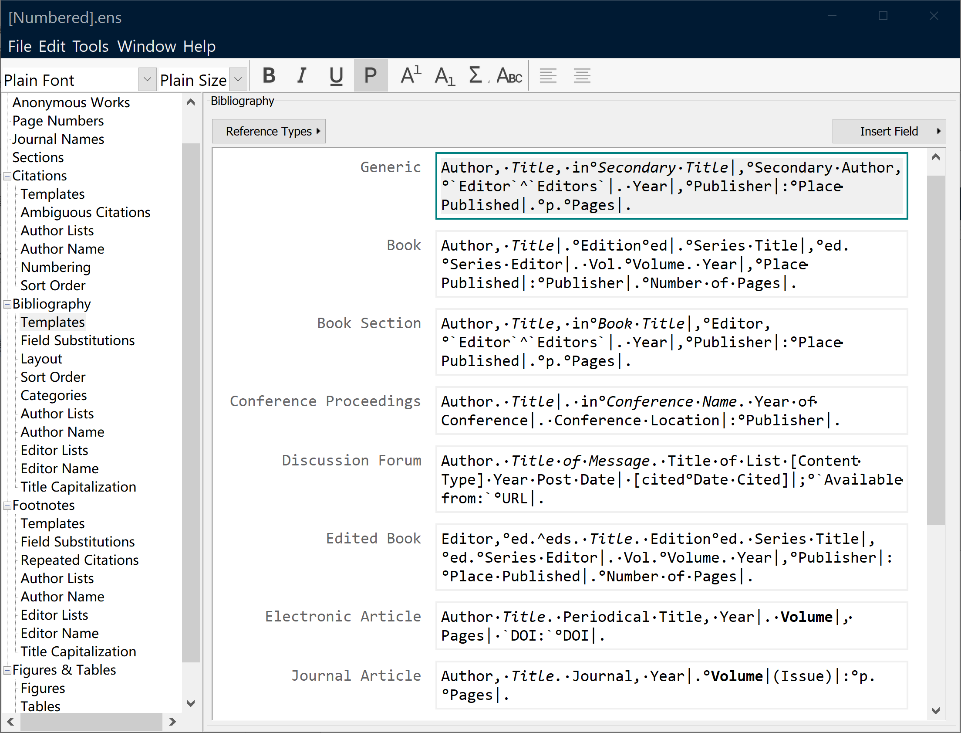Toggle the Plain text formatting button
The image size is (961, 733).
370,76
